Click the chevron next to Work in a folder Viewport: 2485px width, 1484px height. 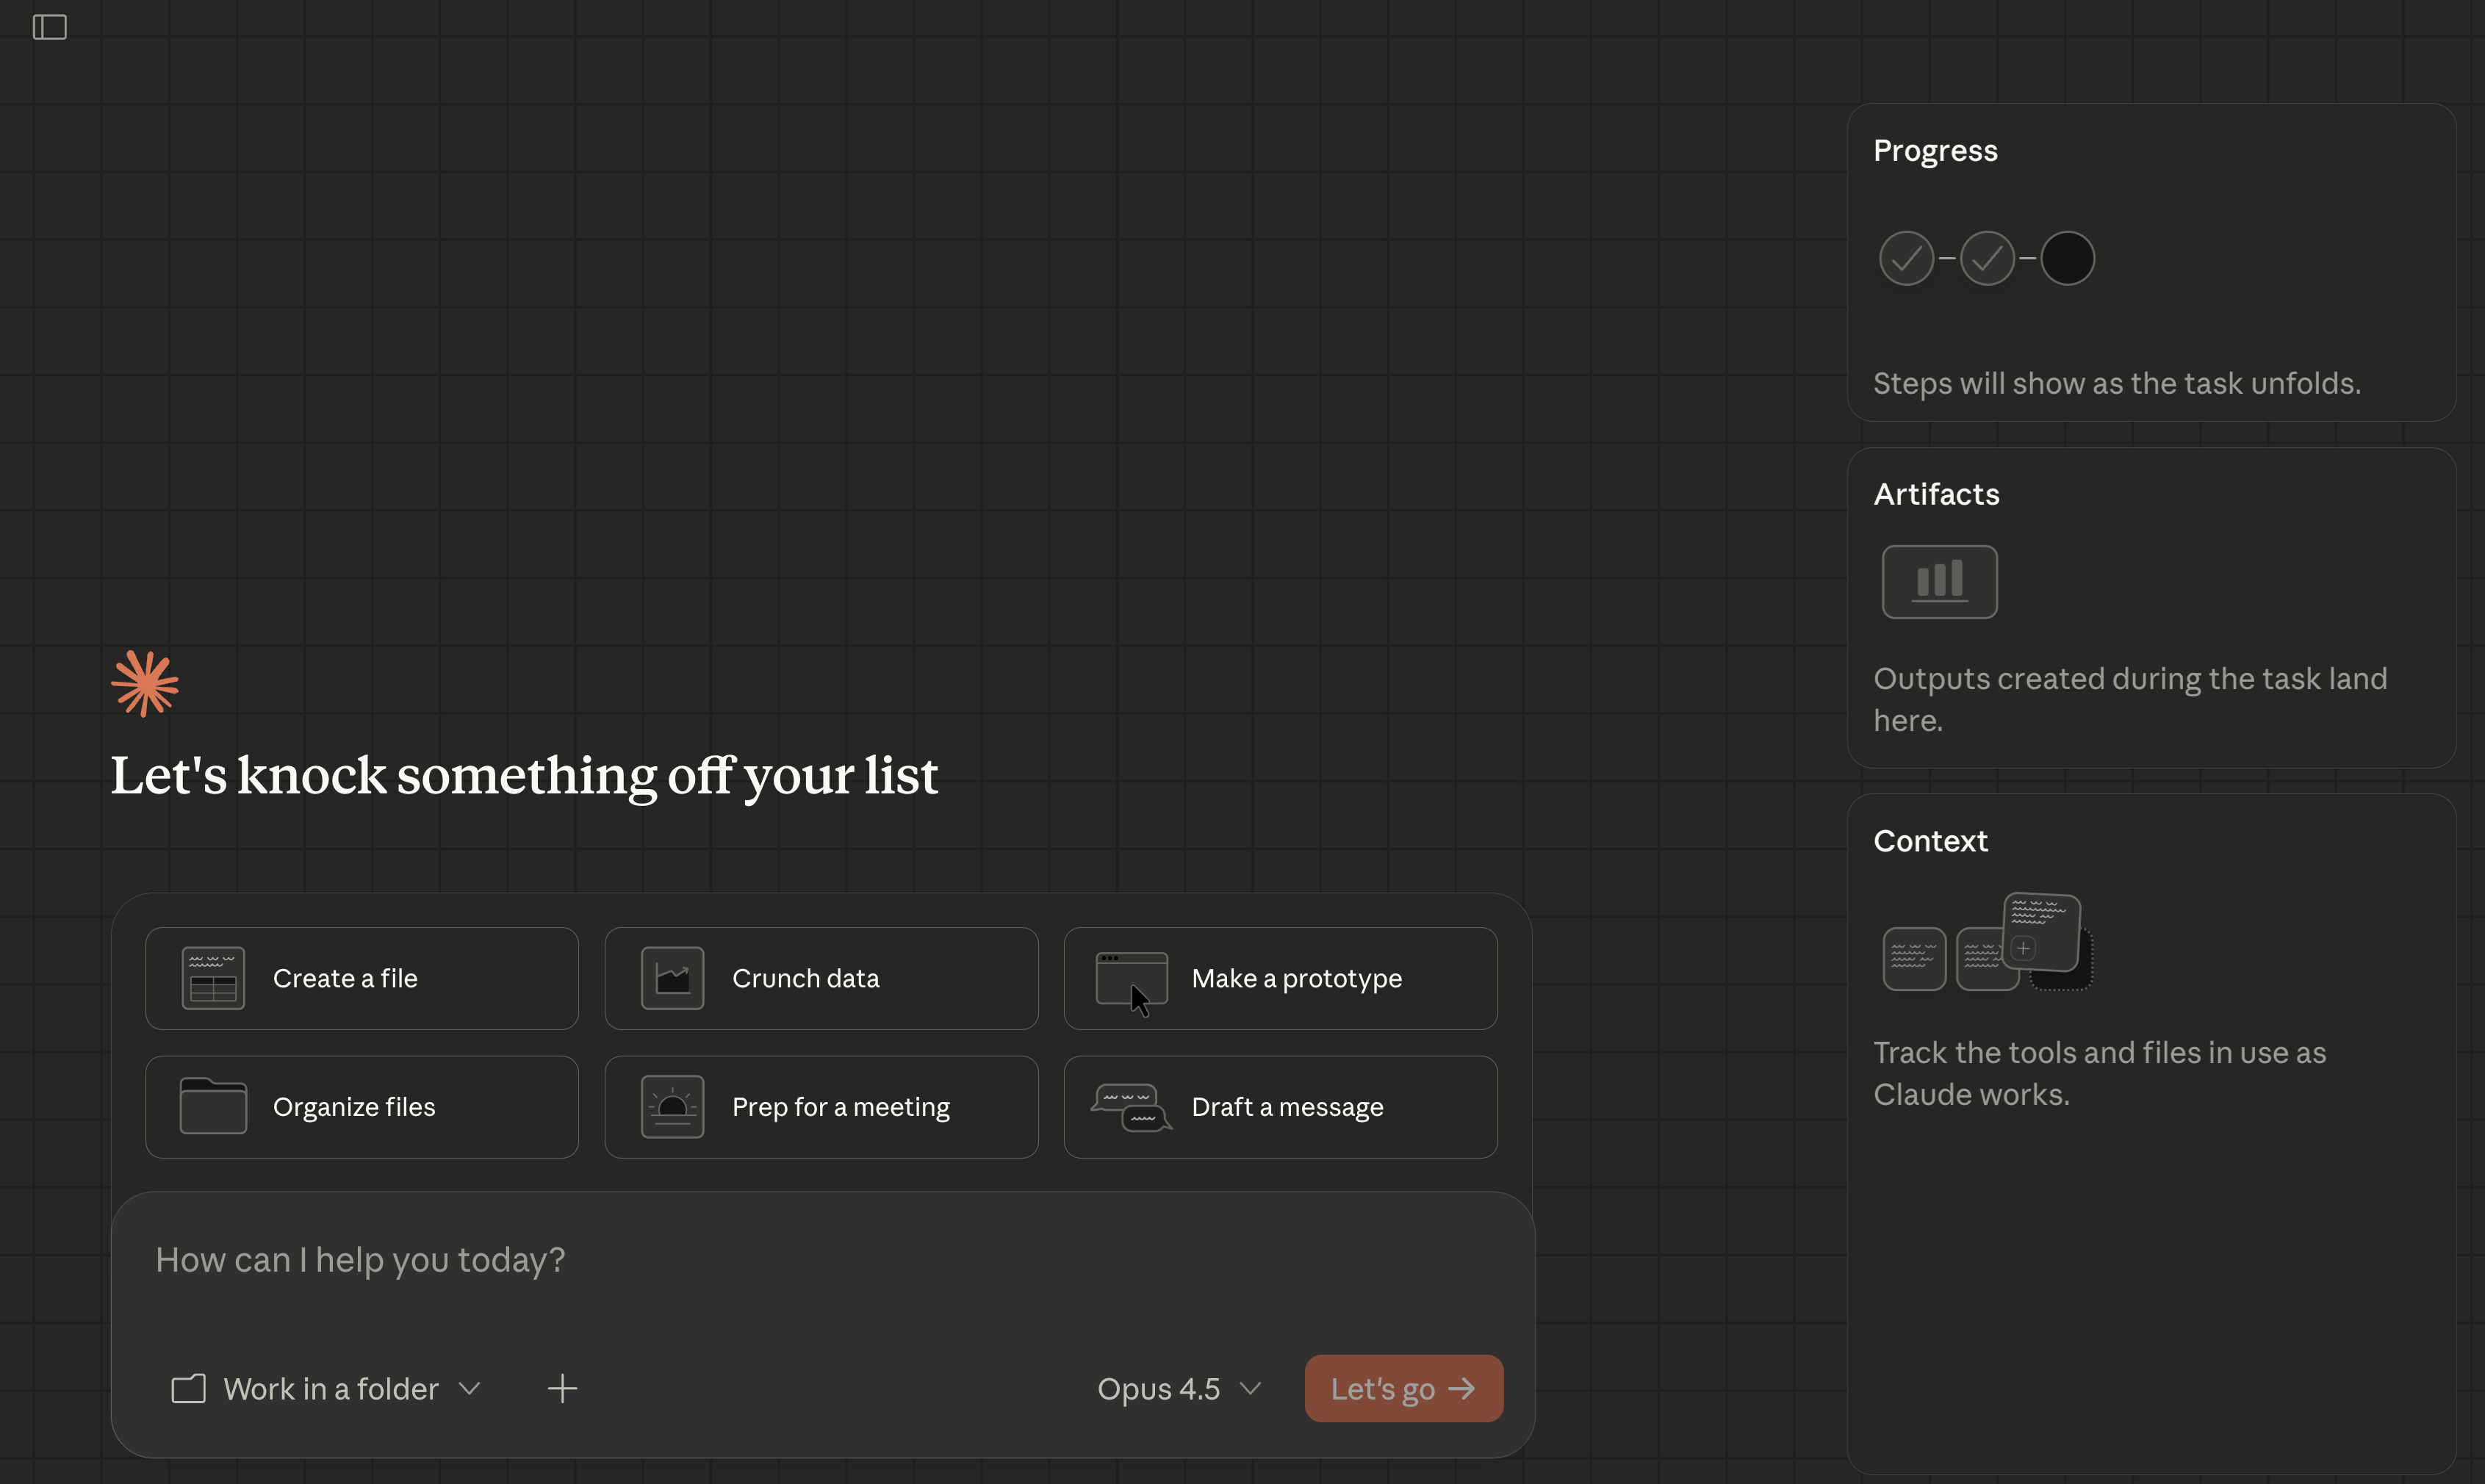(x=469, y=1388)
